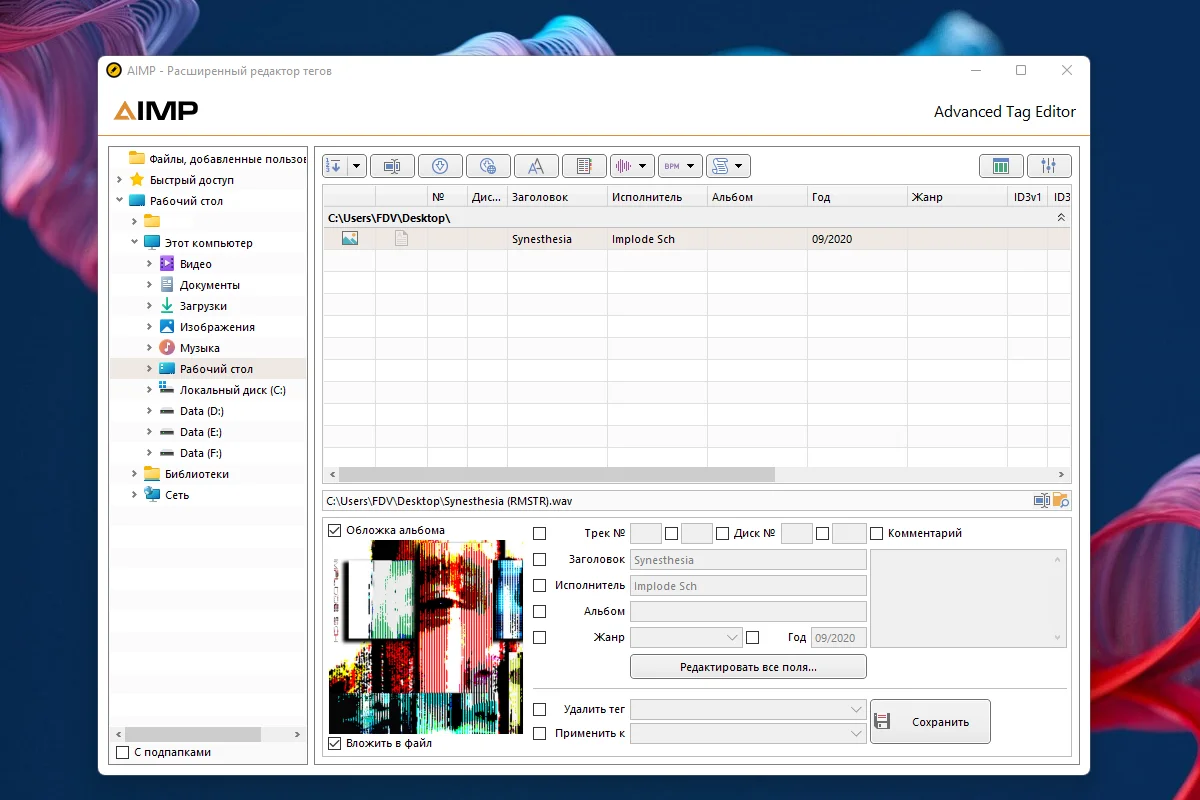Viewport: 1200px width, 800px height.
Task: Uncheck the Обложка альбома checkbox
Action: tap(335, 531)
